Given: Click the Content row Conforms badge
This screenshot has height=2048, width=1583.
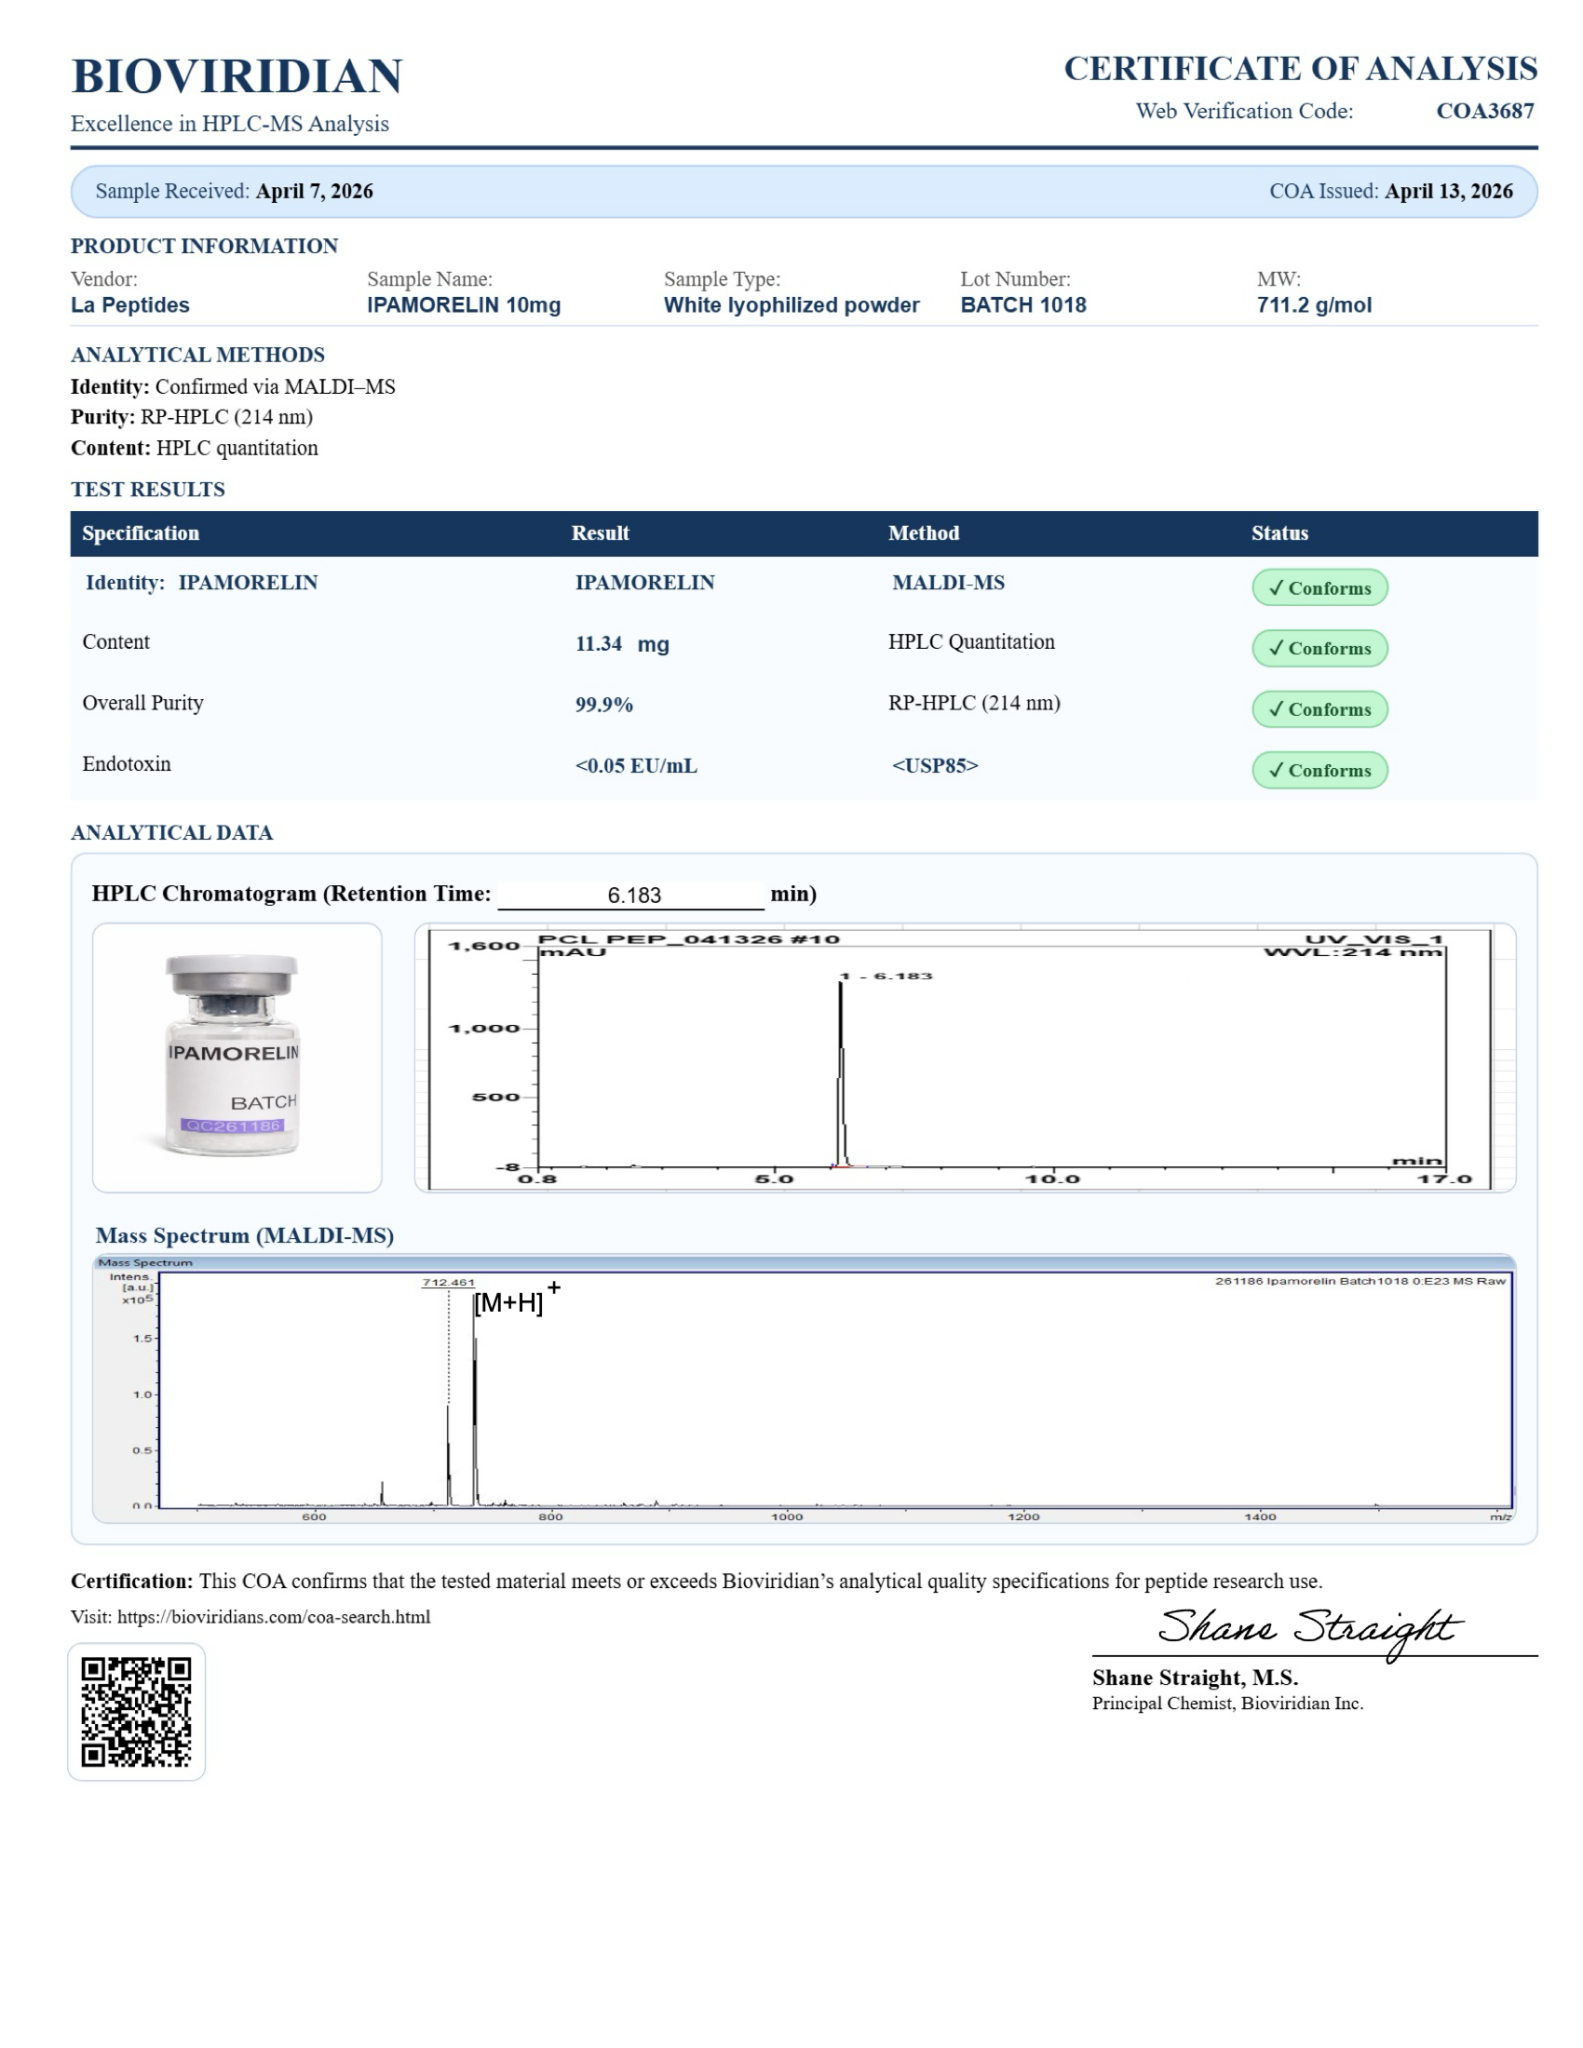Looking at the screenshot, I should (1319, 648).
